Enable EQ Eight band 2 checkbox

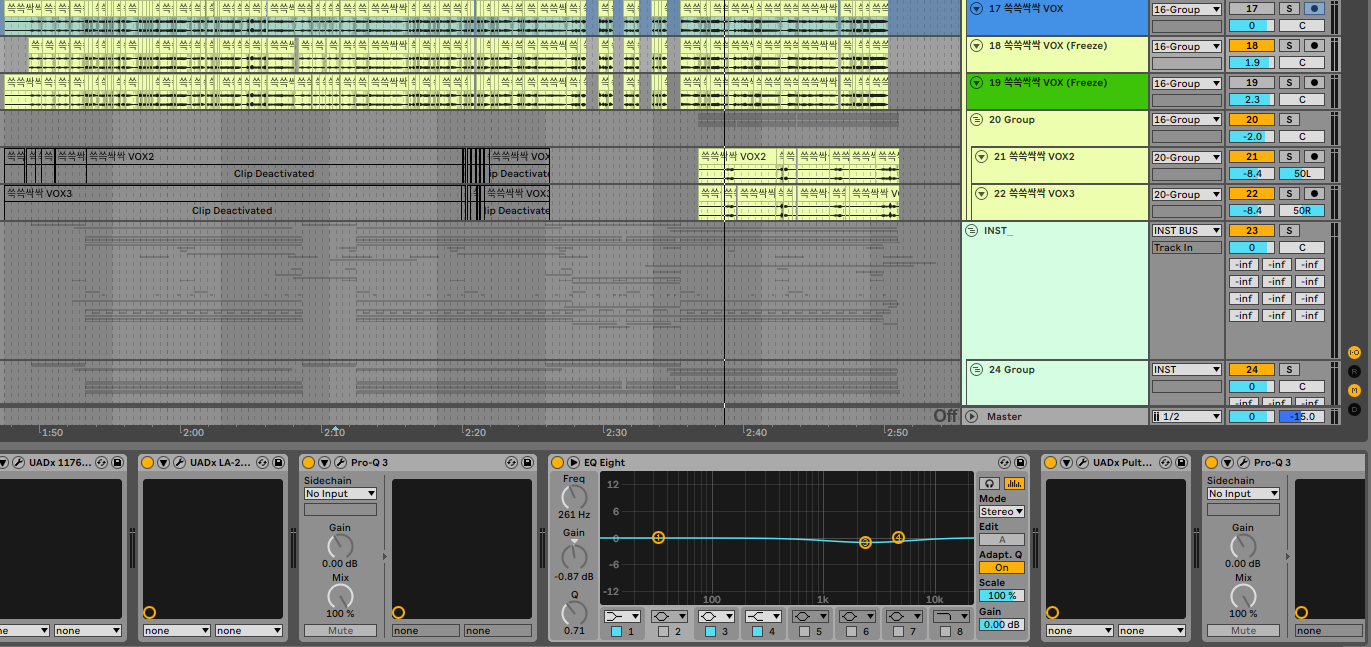coord(663,631)
